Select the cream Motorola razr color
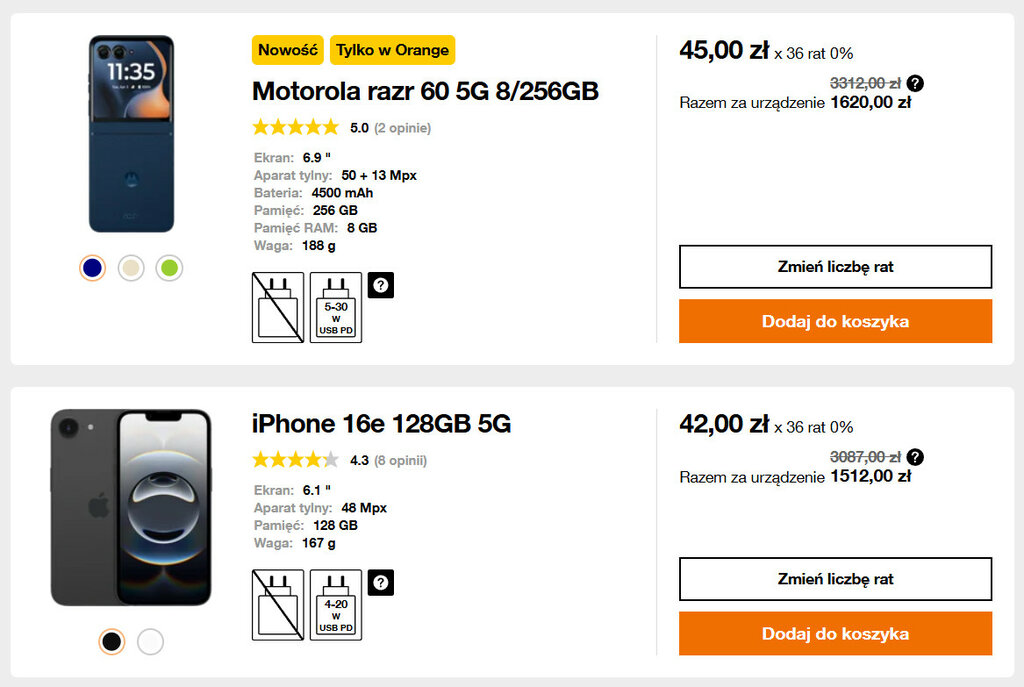Screen dimensions: 1024x687 pos(131,268)
